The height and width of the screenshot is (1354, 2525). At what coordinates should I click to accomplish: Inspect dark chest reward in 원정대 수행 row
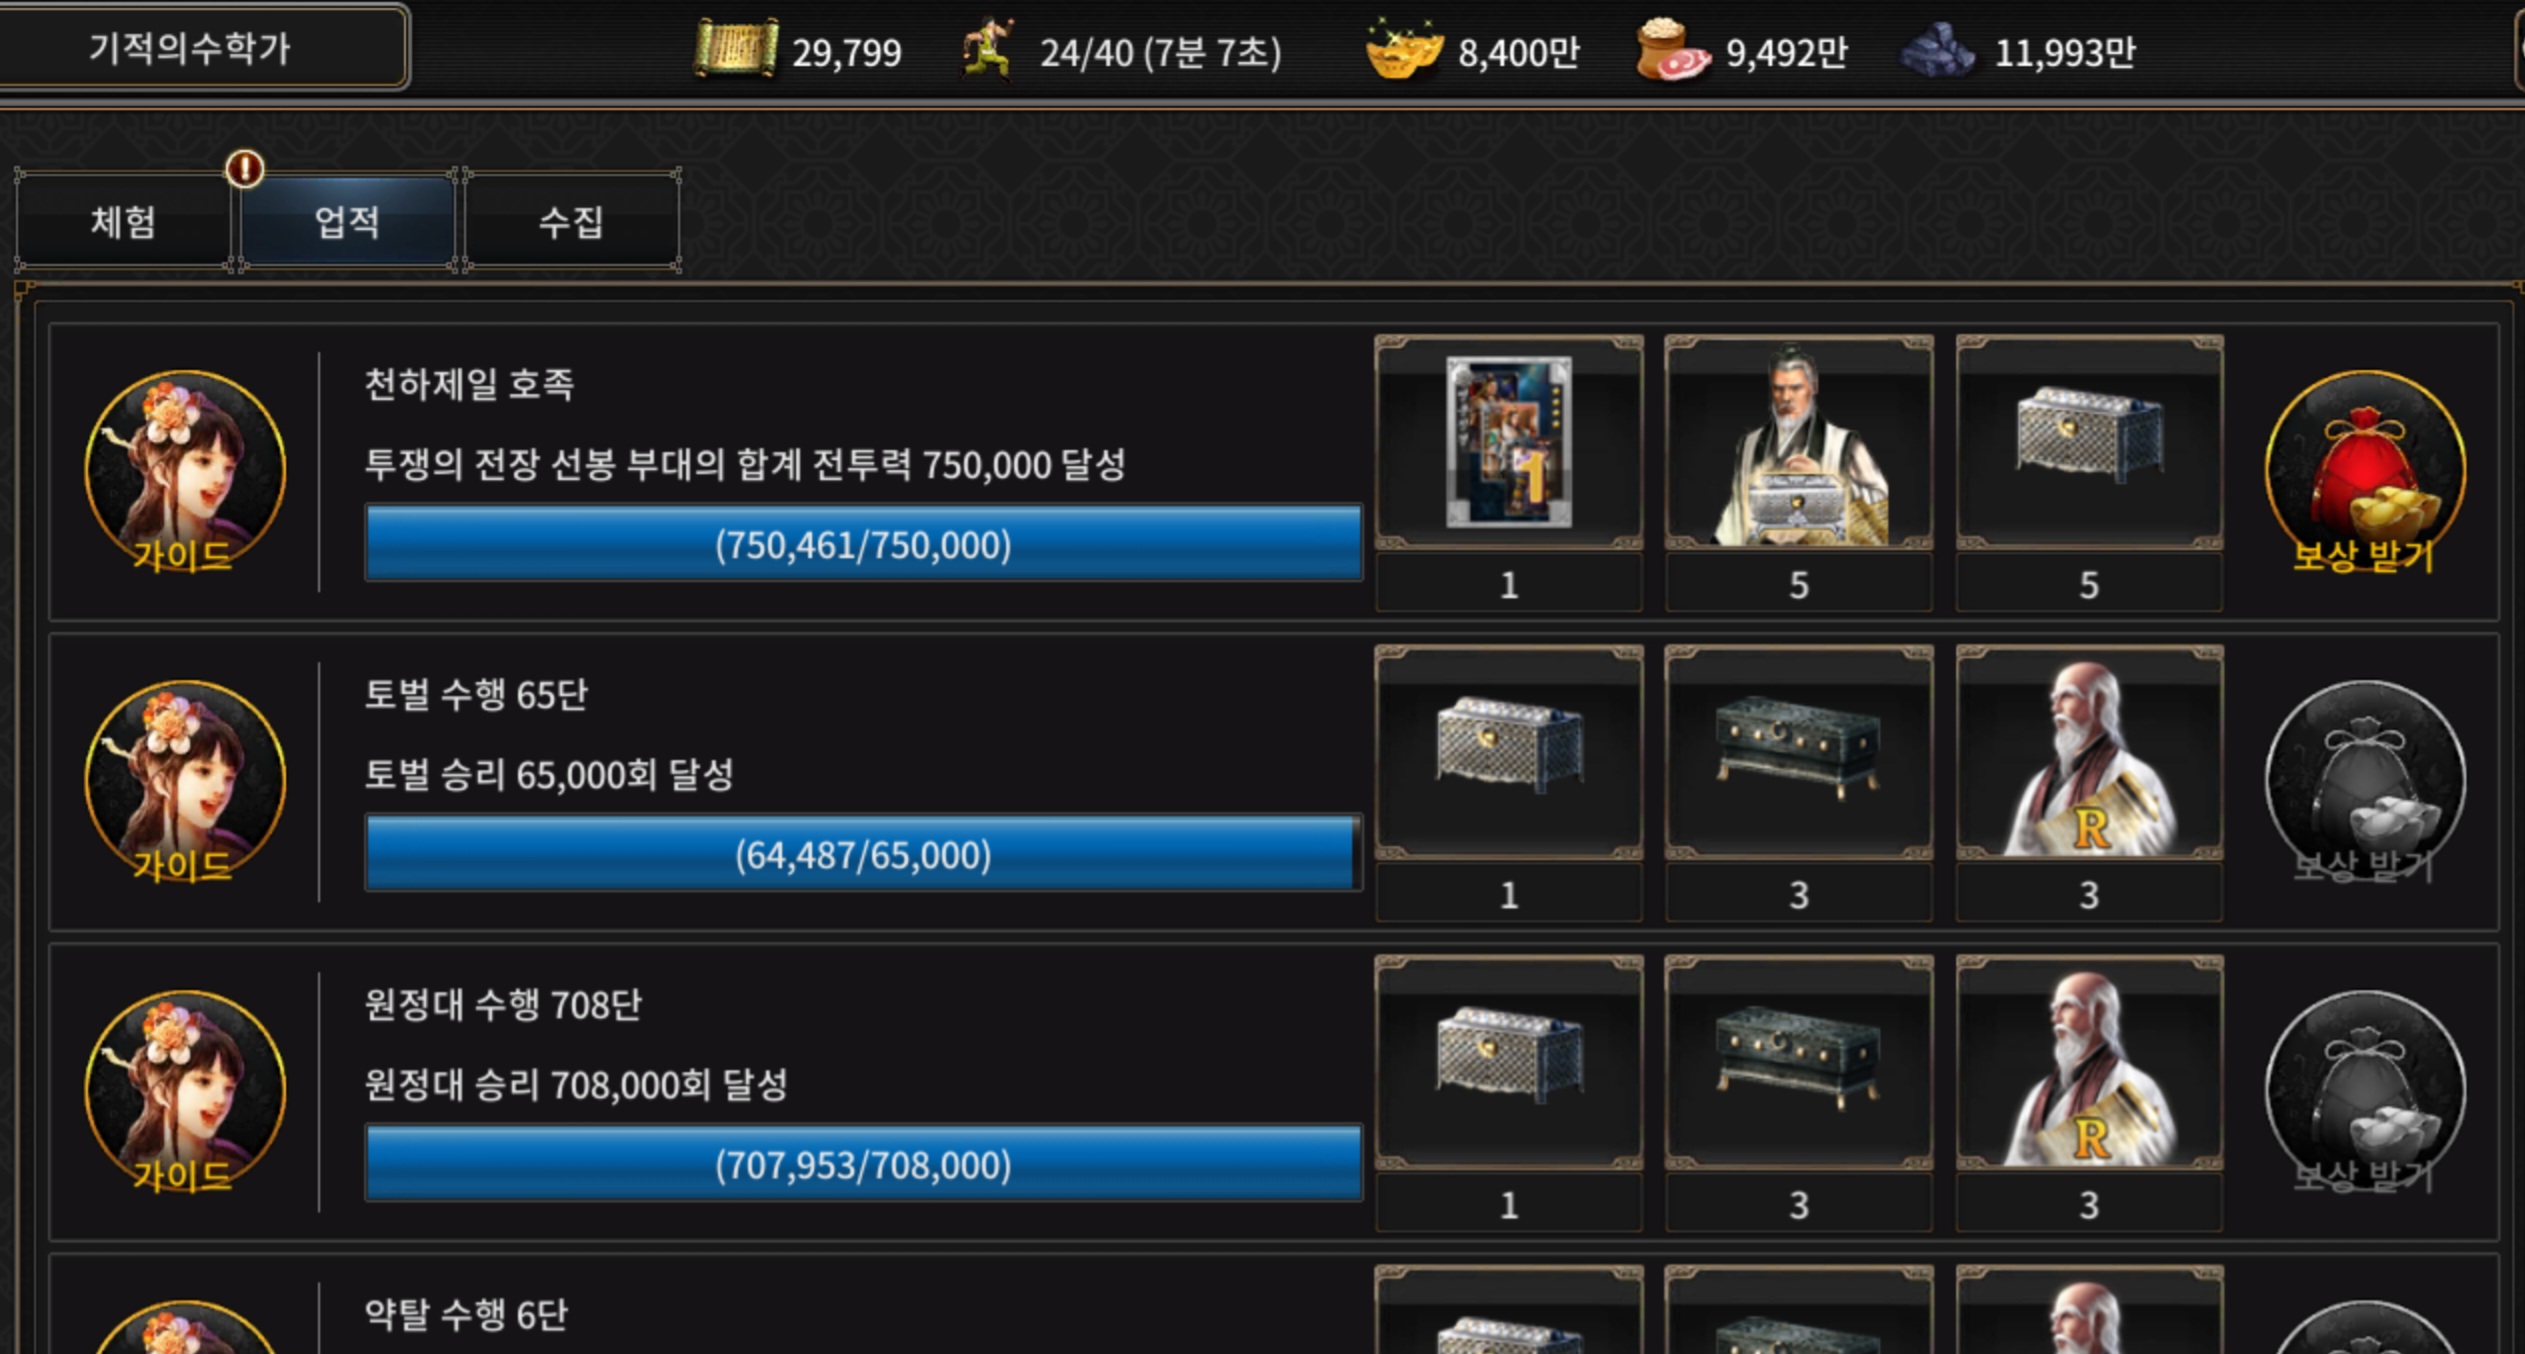click(x=1798, y=1062)
